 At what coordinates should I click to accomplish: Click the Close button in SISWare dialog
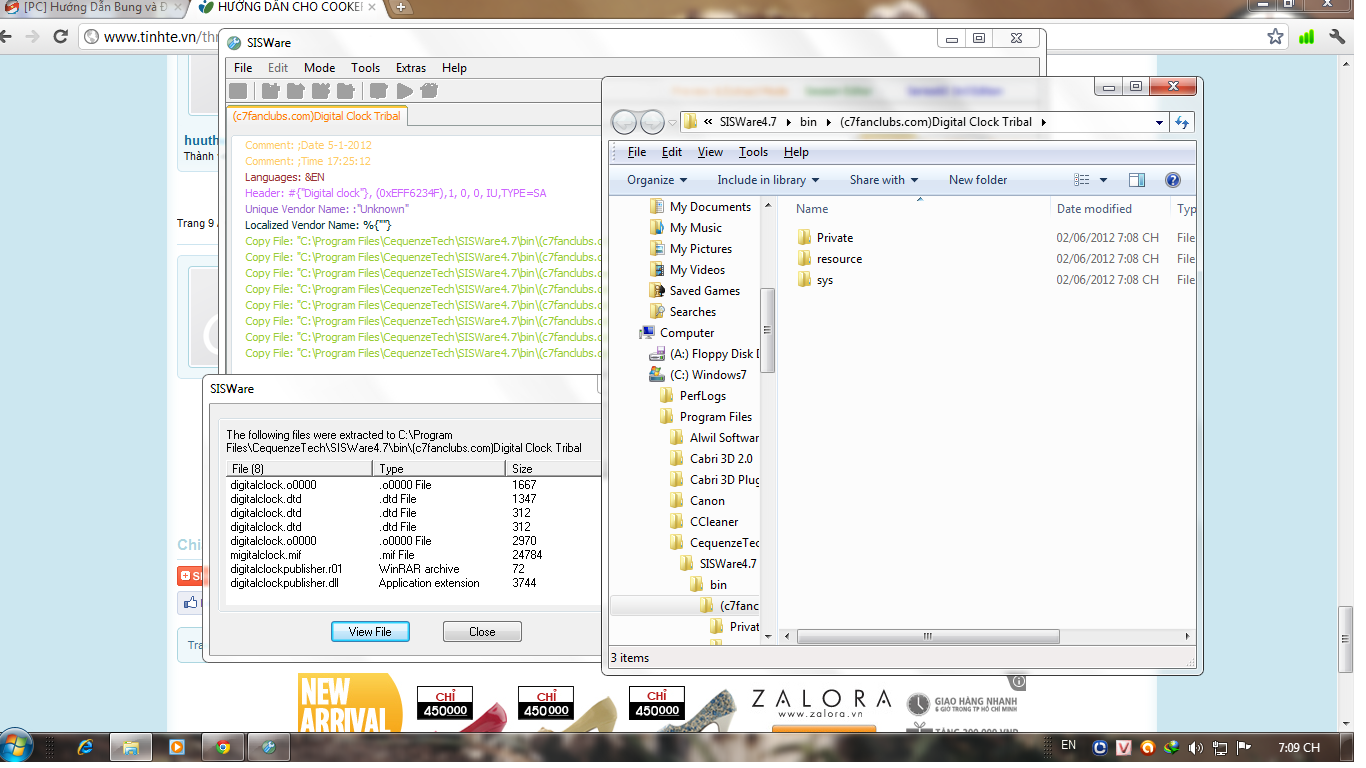tap(482, 632)
